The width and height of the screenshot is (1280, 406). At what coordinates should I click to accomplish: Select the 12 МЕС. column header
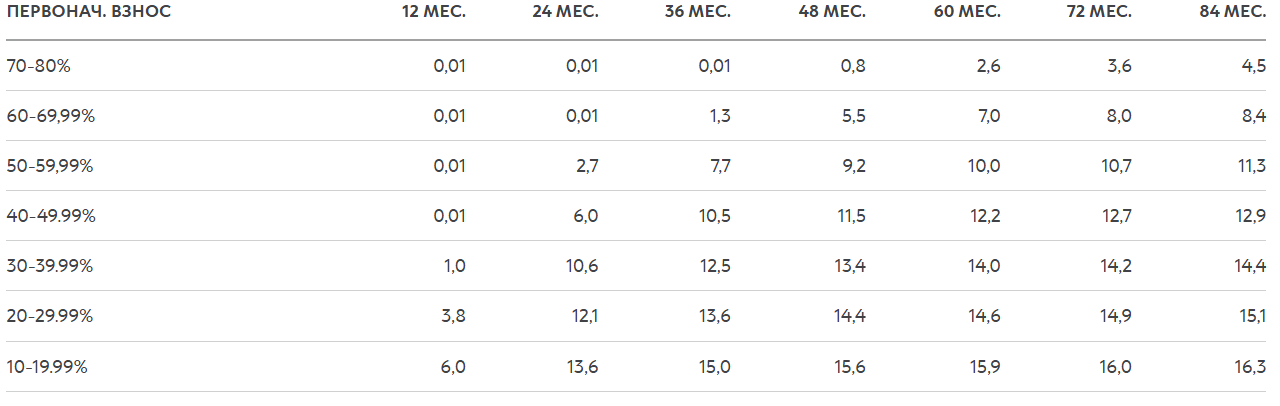click(x=434, y=12)
